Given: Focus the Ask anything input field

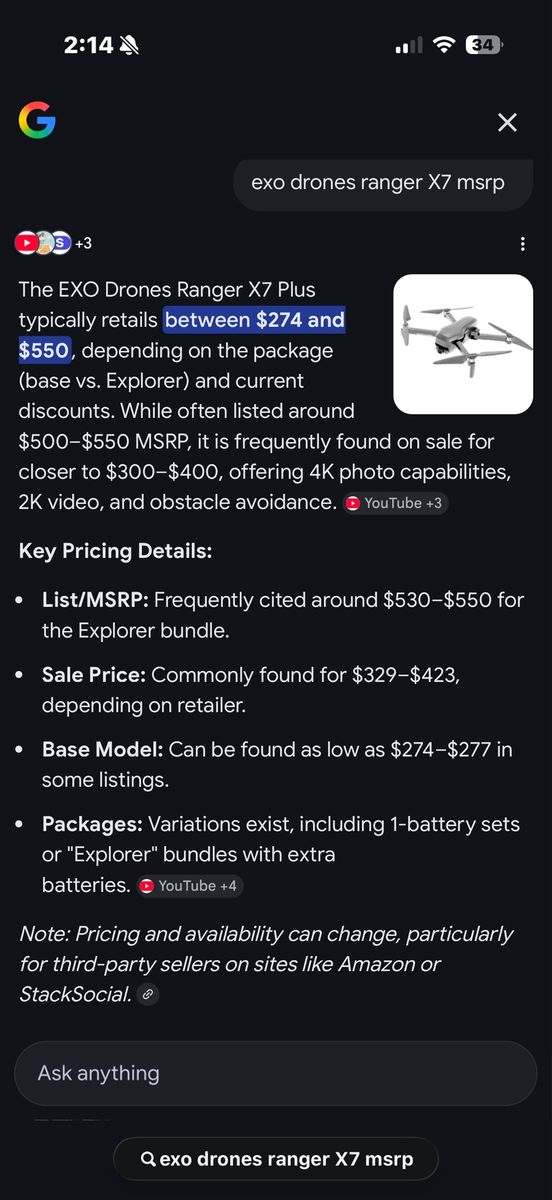Looking at the screenshot, I should pos(276,1073).
